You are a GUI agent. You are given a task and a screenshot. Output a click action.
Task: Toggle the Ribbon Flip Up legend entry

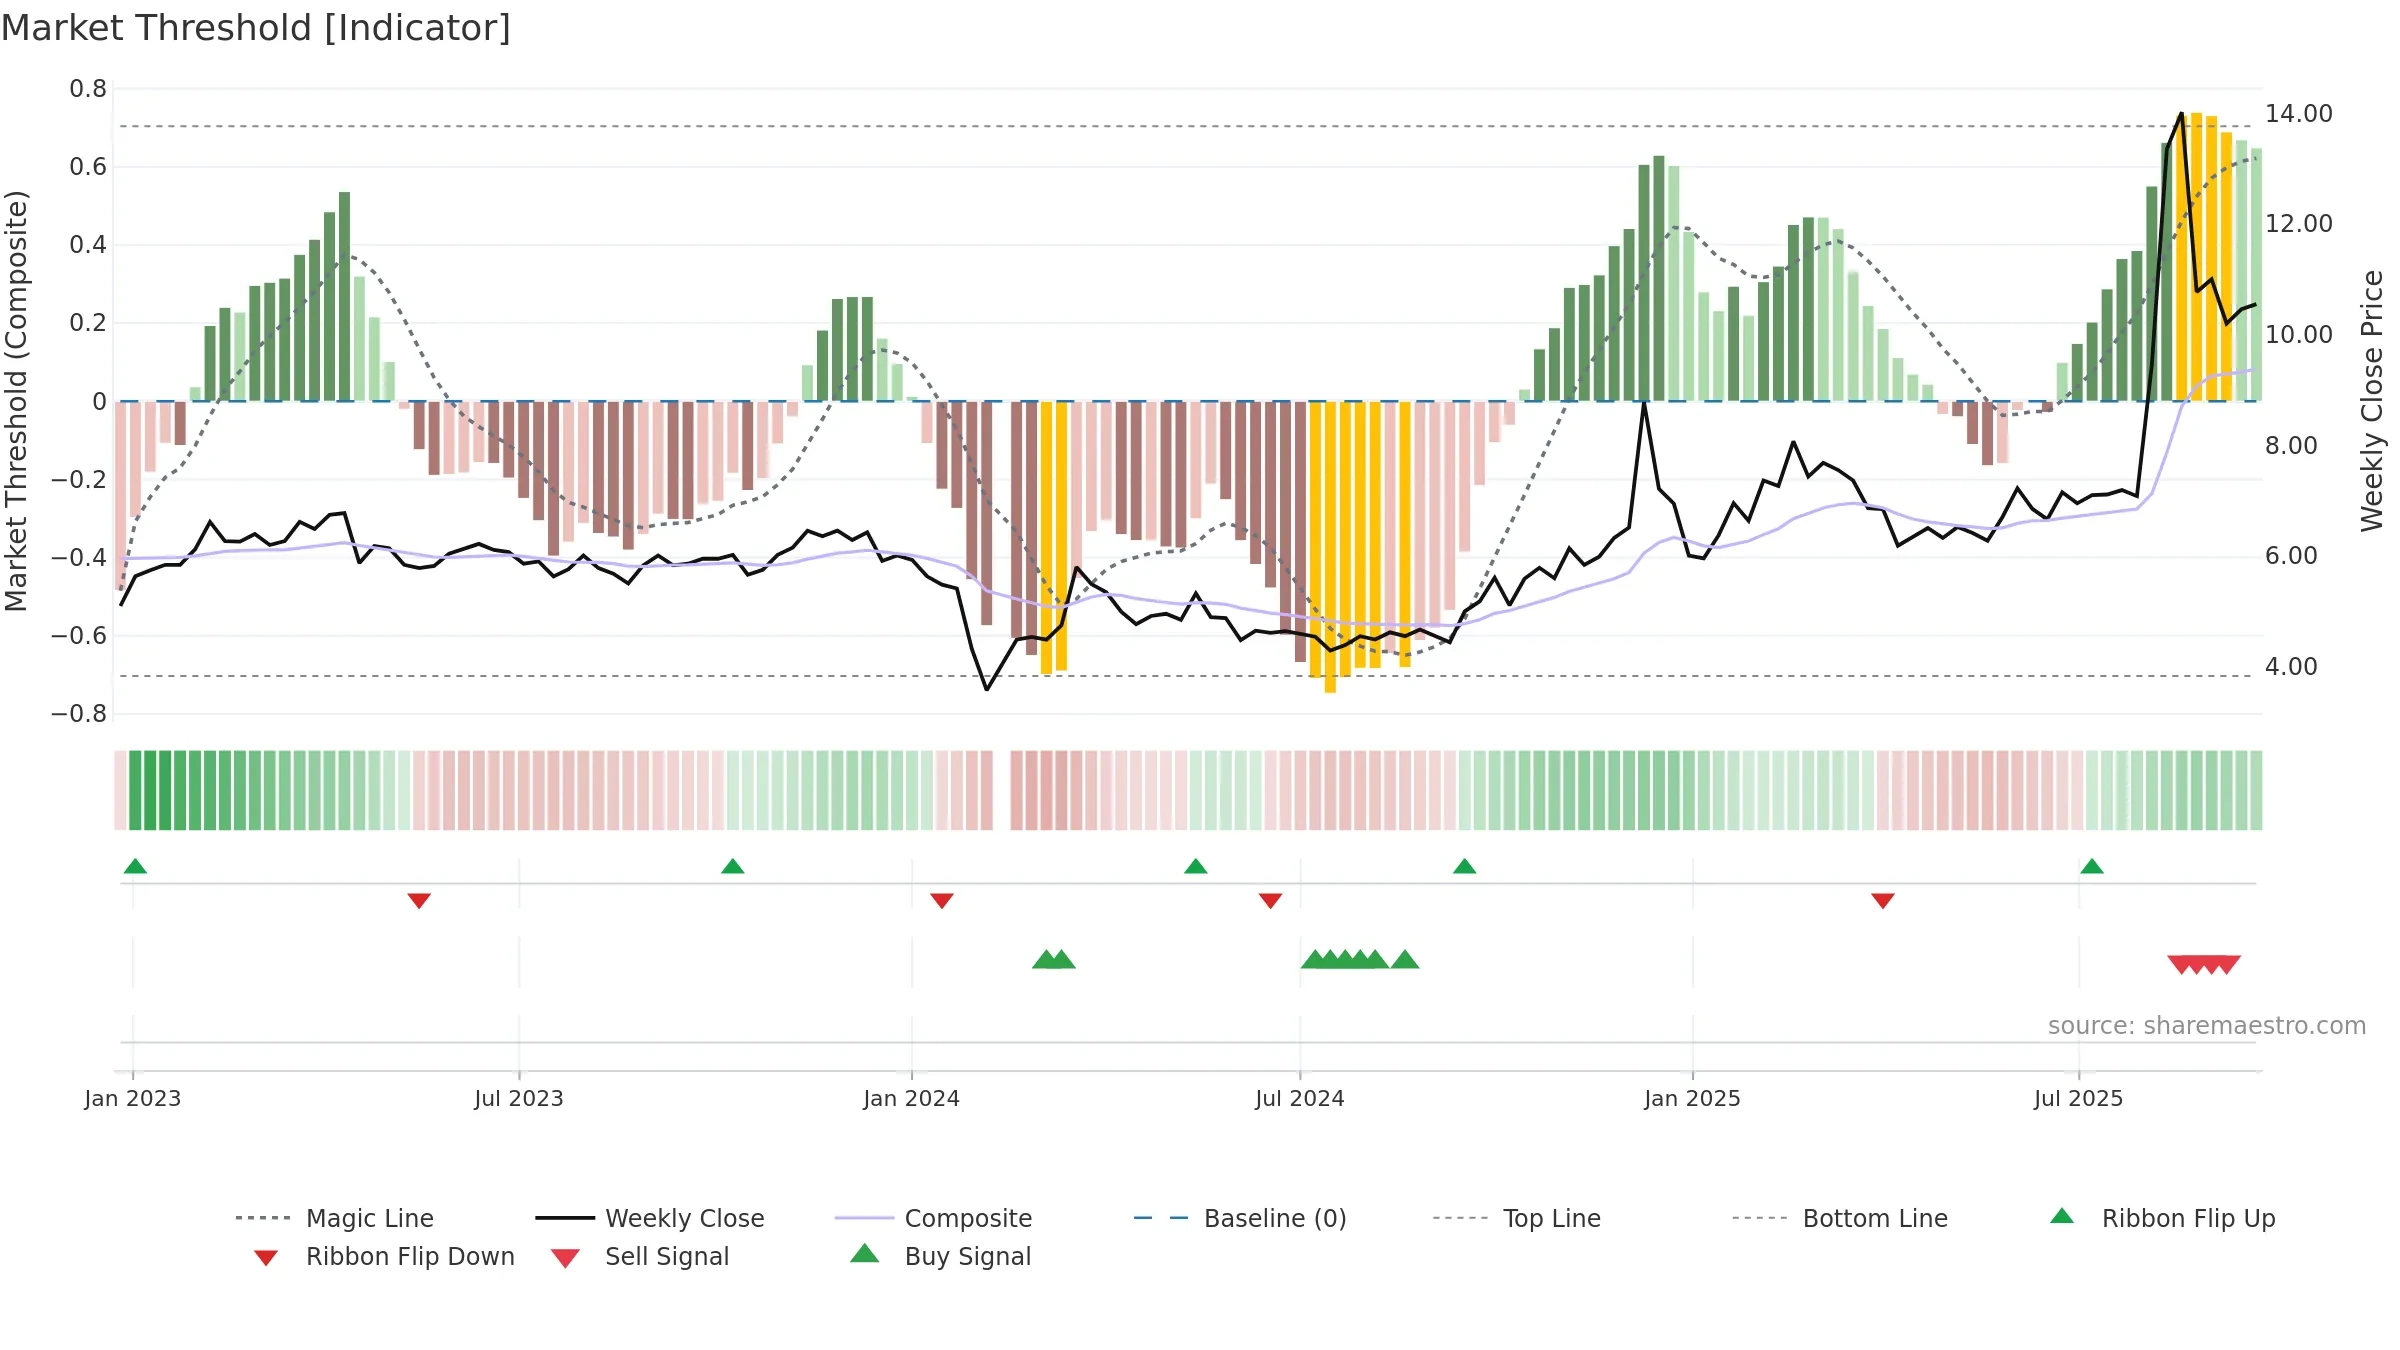pyautogui.click(x=2162, y=1218)
